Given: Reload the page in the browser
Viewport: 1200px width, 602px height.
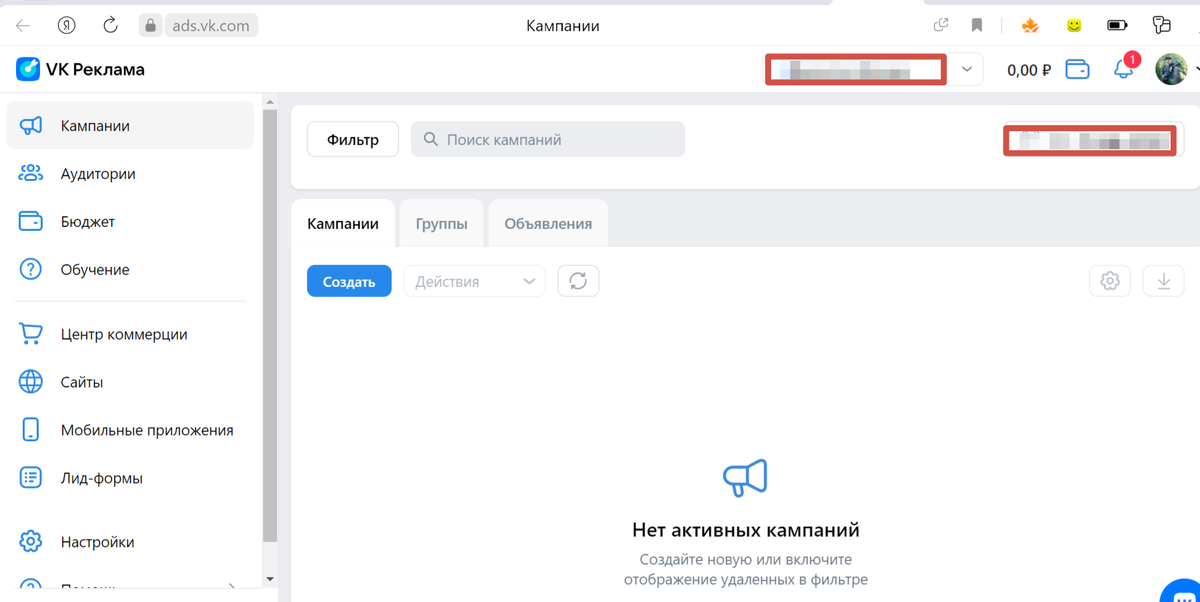Looking at the screenshot, I should pyautogui.click(x=111, y=25).
